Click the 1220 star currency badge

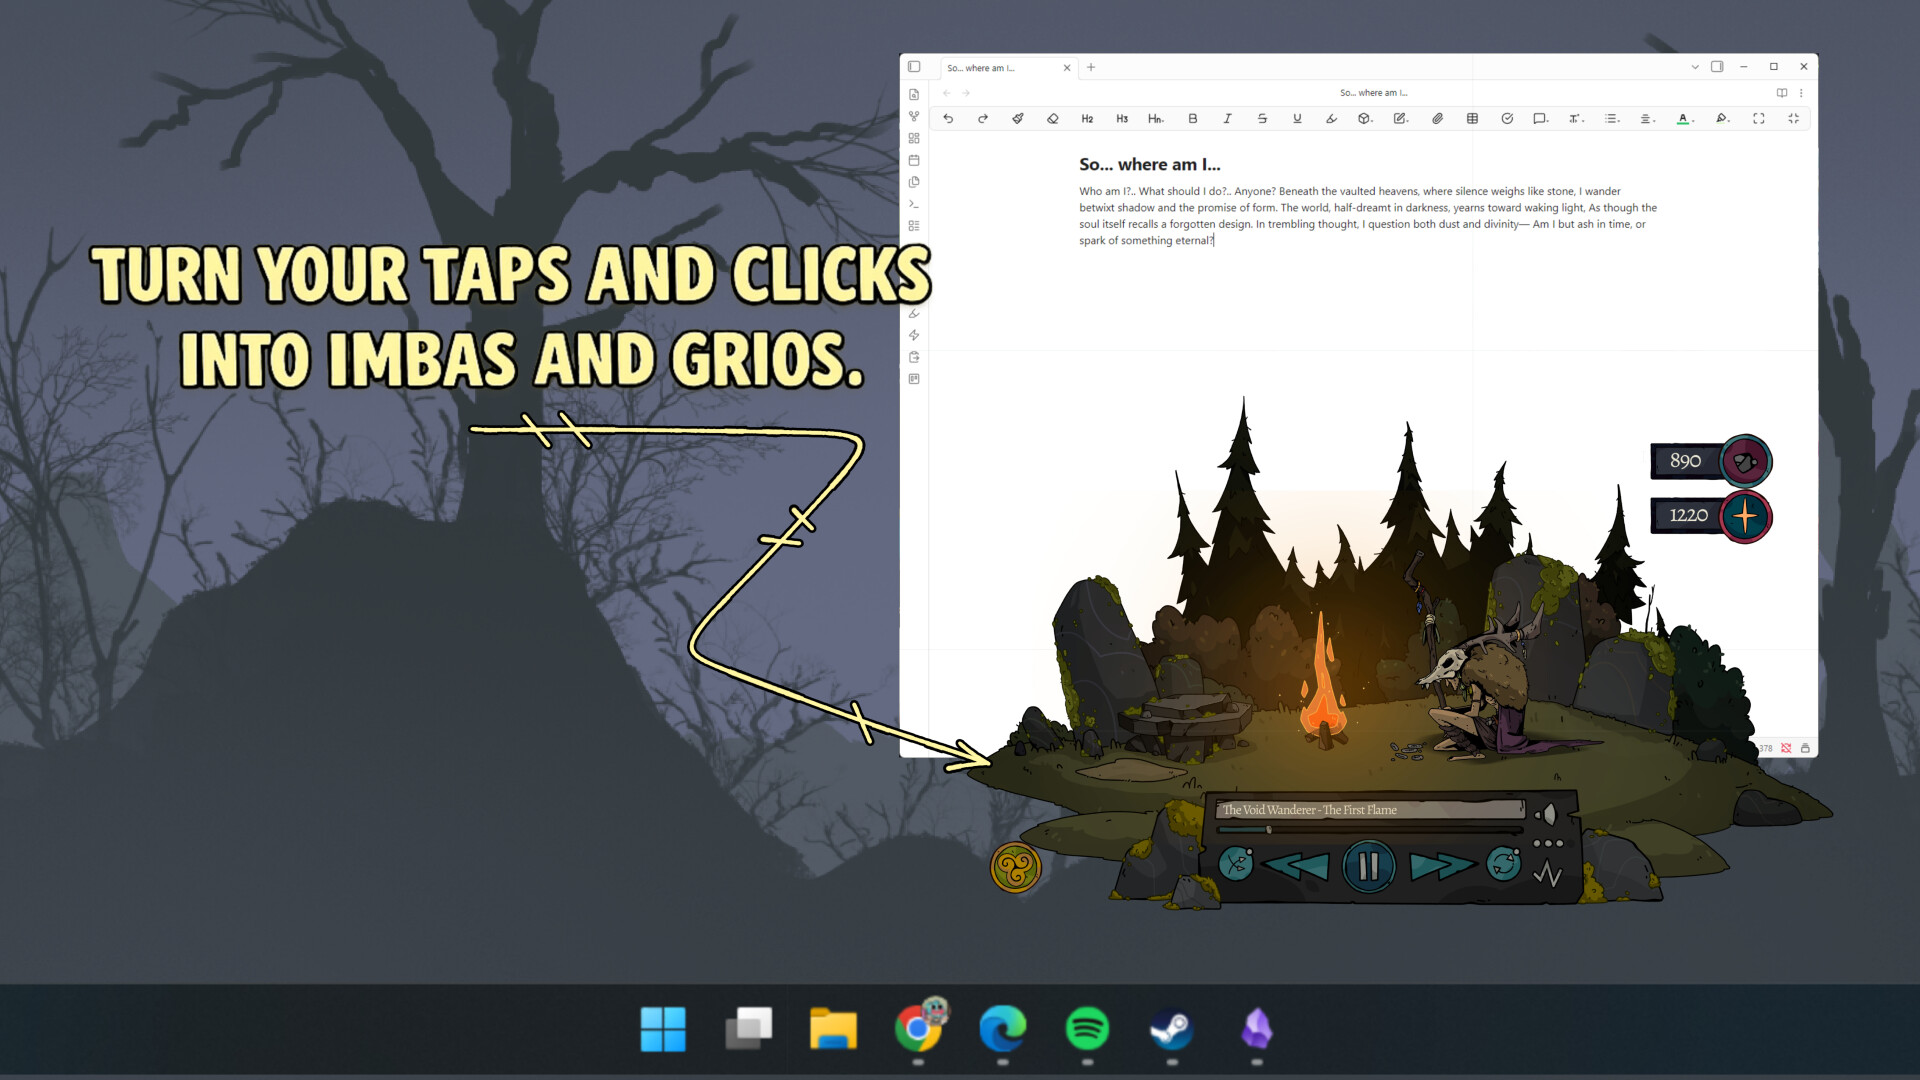(x=1710, y=516)
